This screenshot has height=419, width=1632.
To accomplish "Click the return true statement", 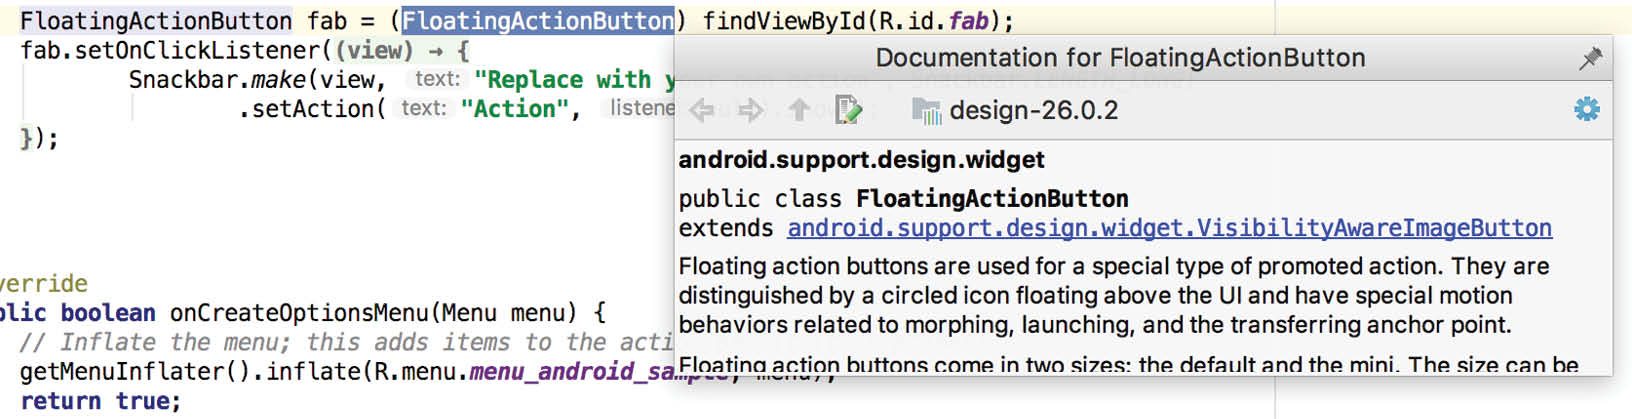I will [100, 401].
